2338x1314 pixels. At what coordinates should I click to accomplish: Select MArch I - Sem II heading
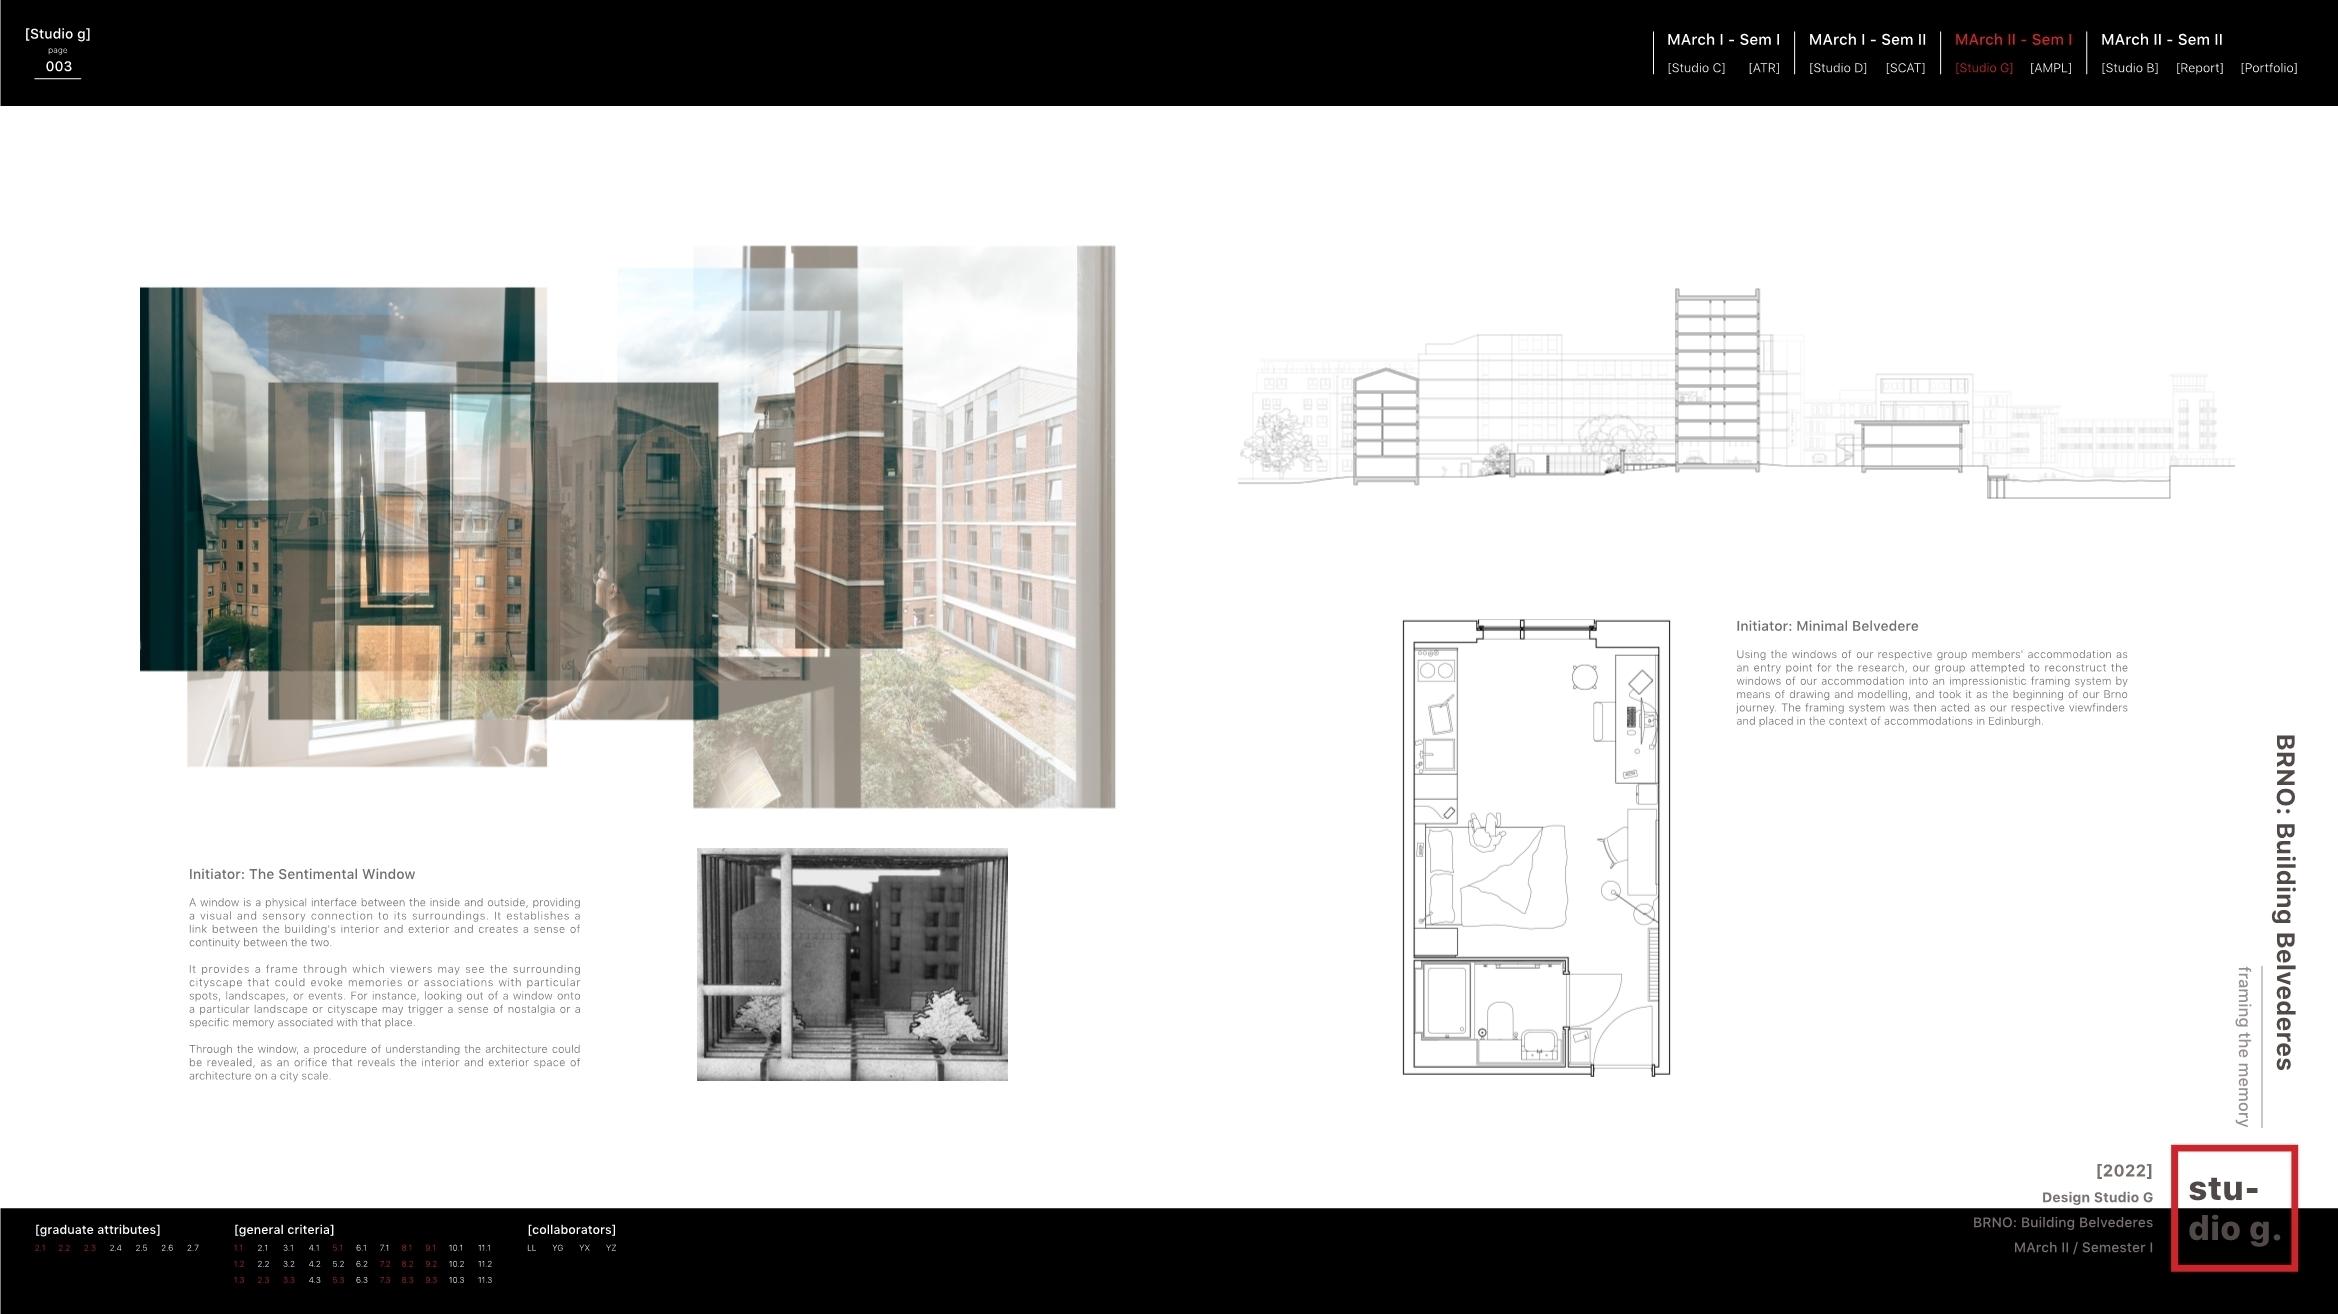1867,40
